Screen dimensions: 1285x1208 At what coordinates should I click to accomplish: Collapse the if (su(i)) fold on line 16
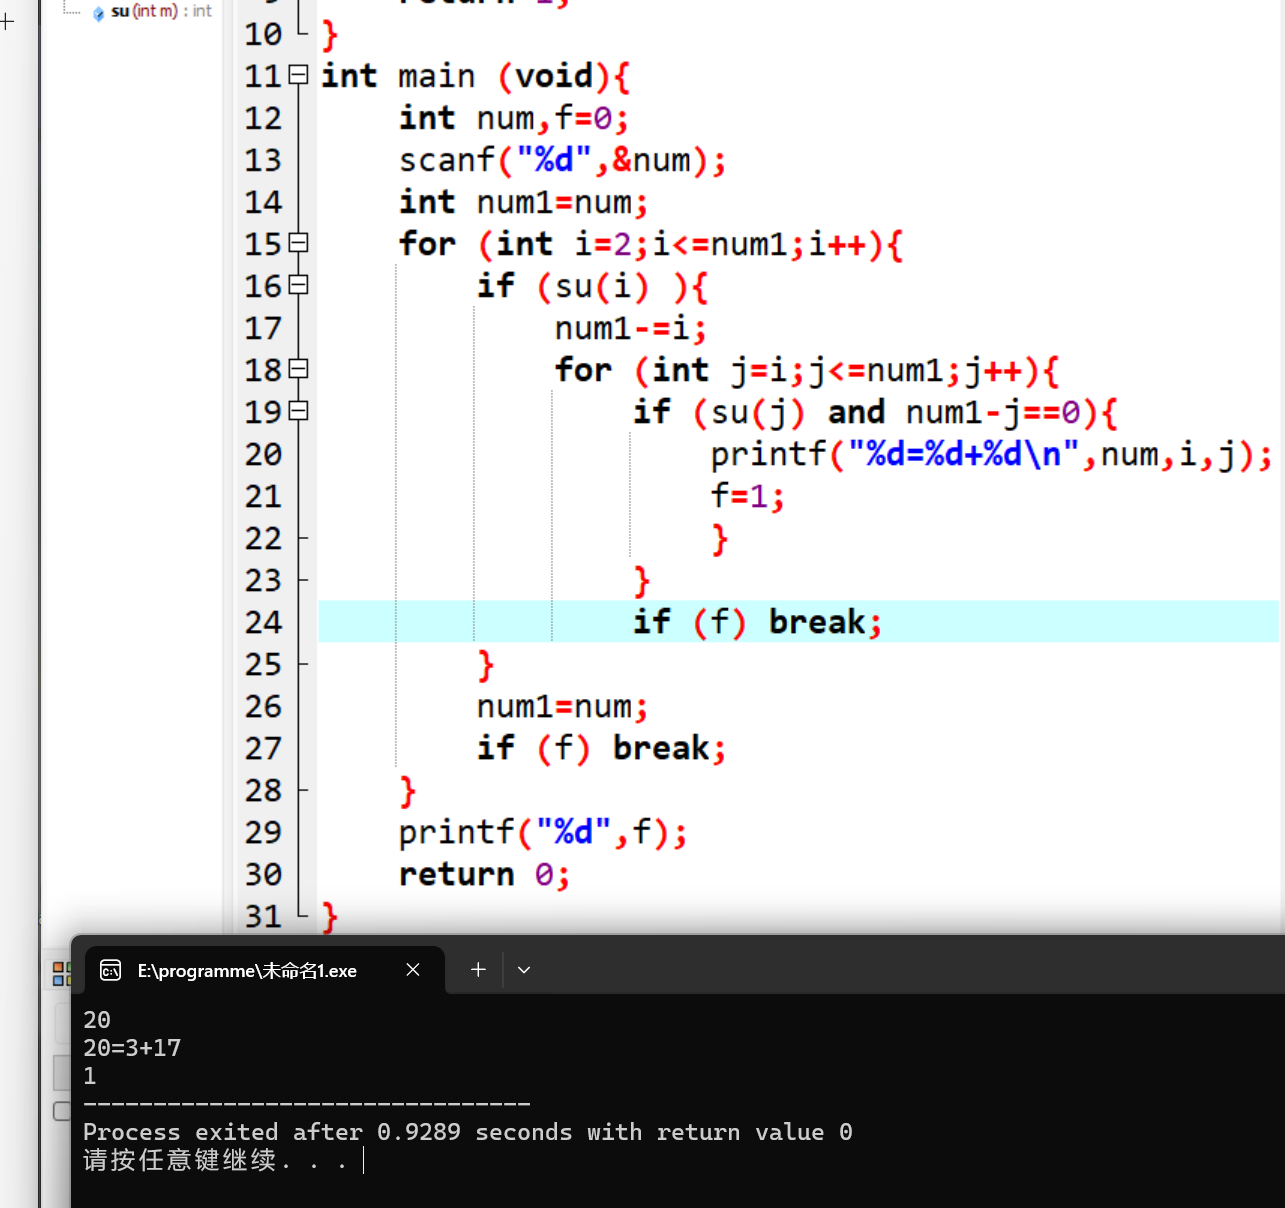[298, 285]
